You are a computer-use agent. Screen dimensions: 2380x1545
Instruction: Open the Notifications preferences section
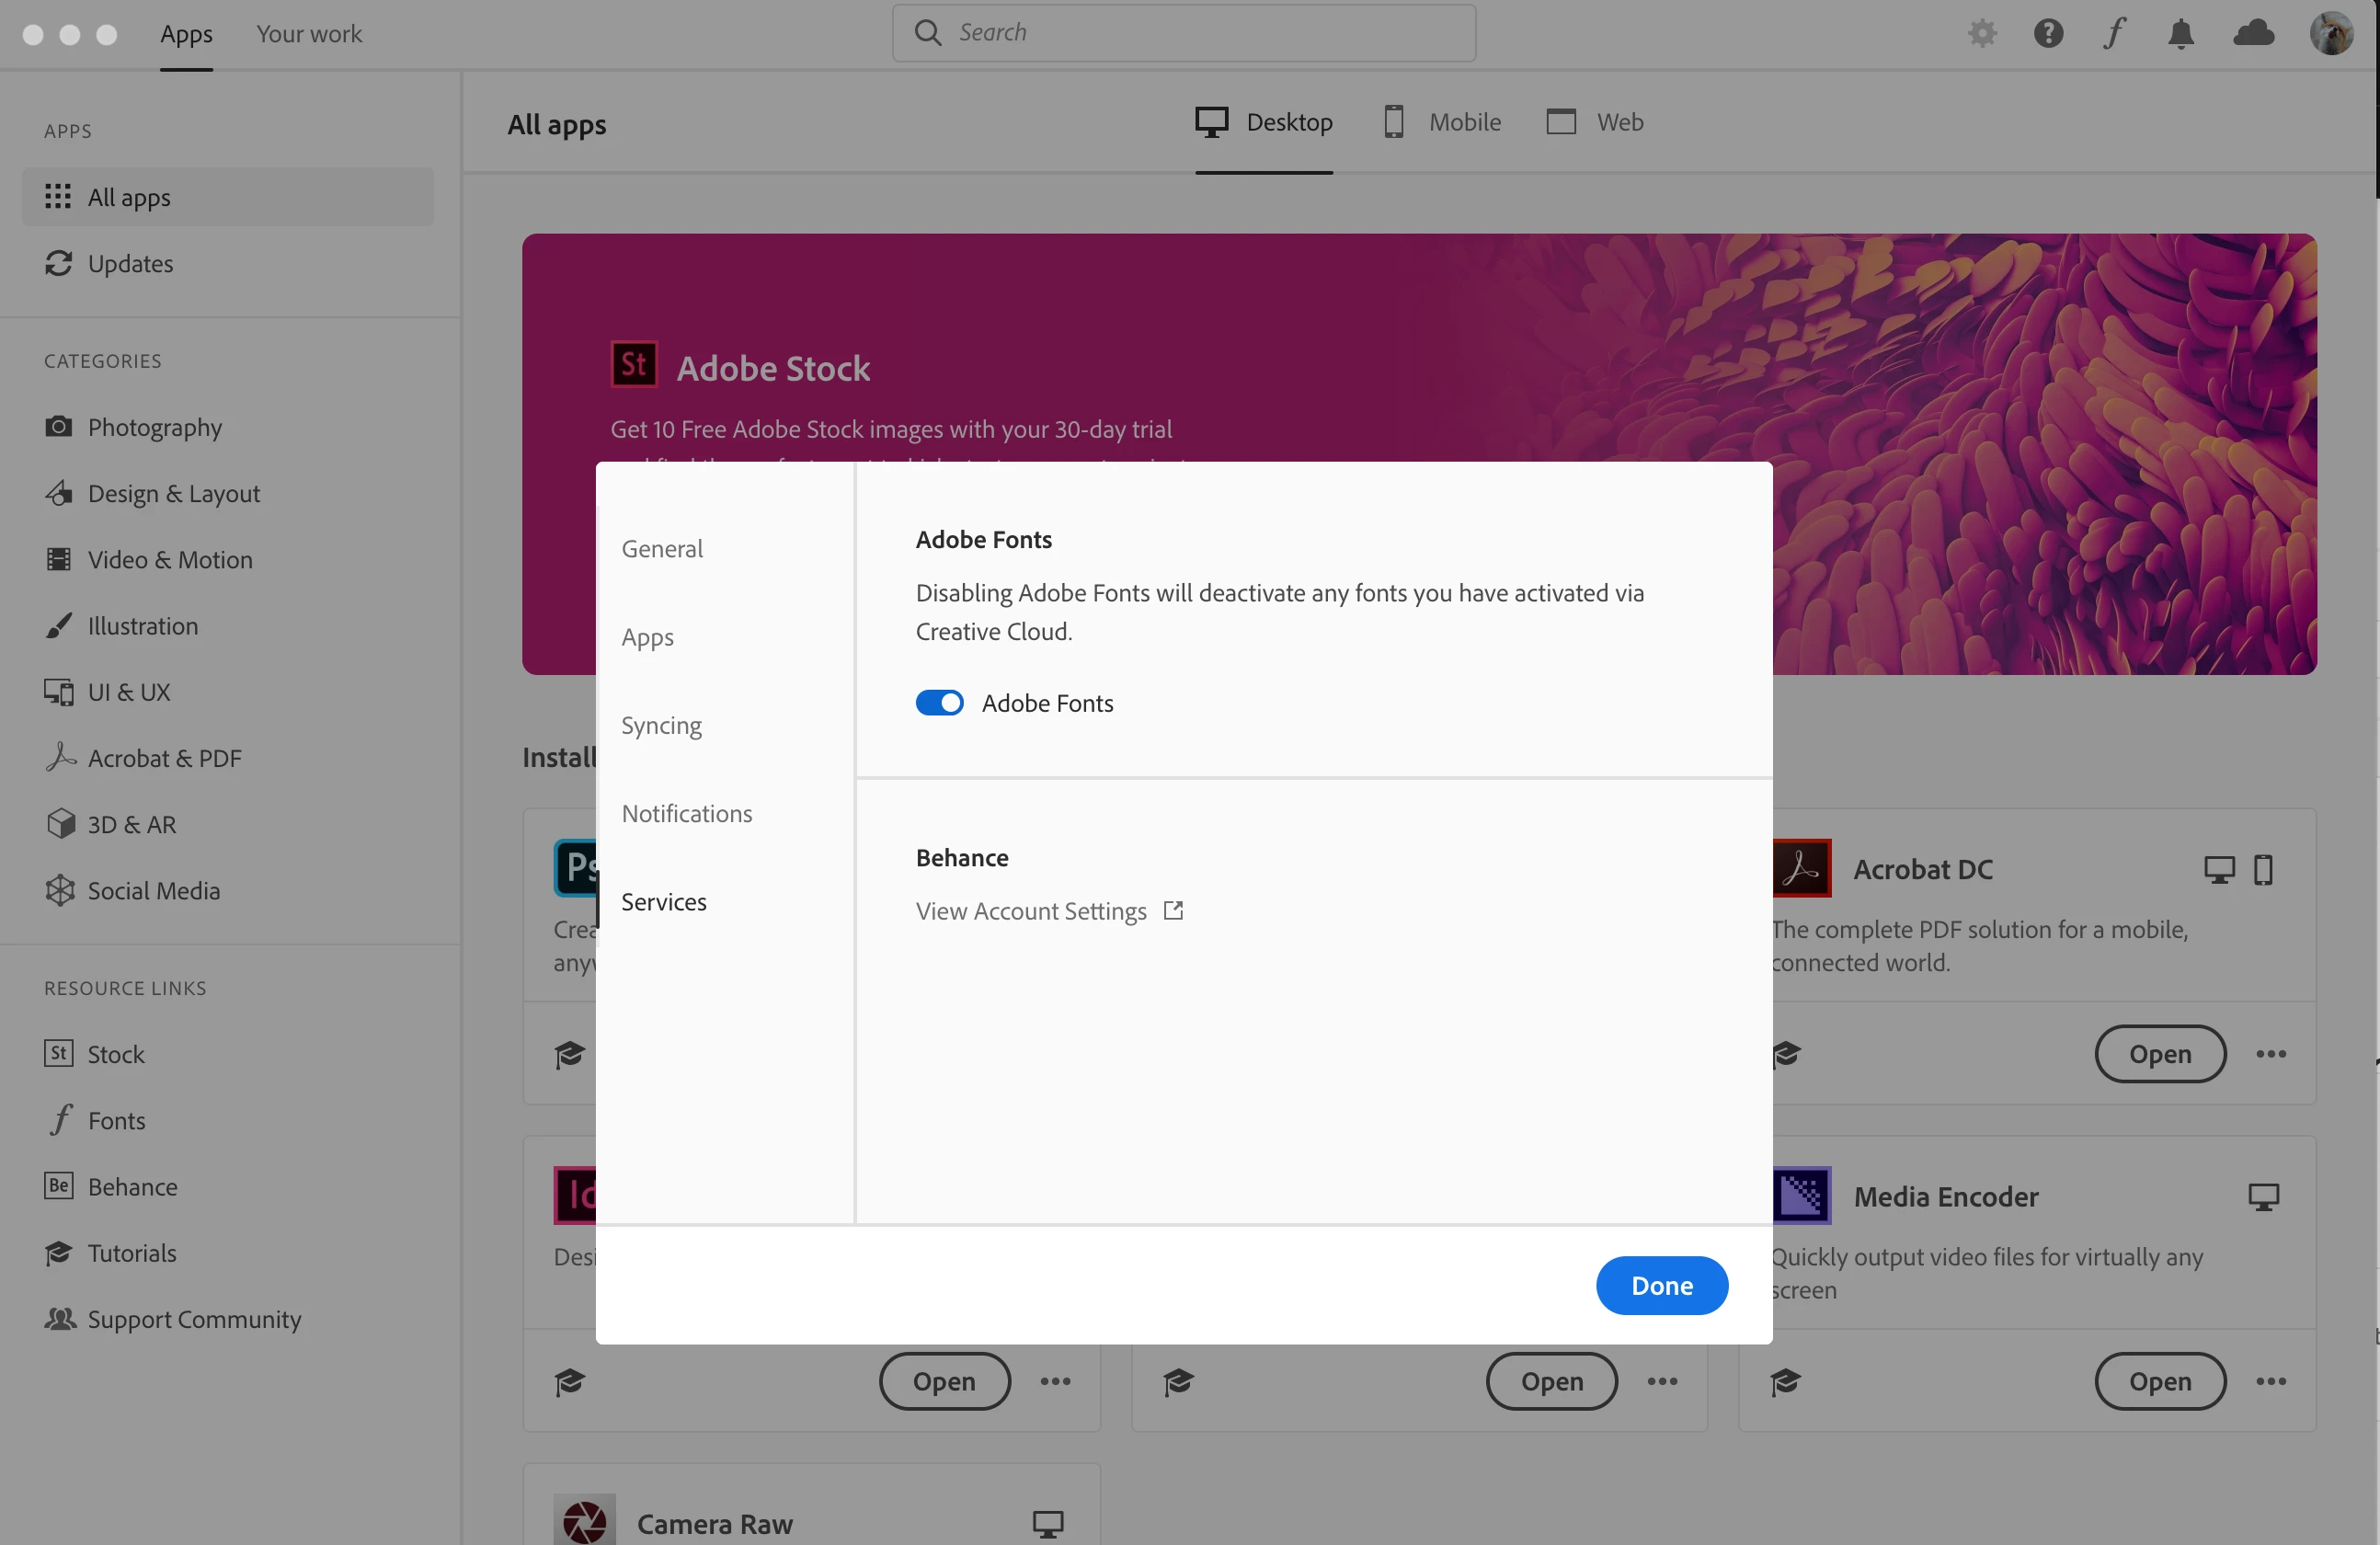[686, 813]
